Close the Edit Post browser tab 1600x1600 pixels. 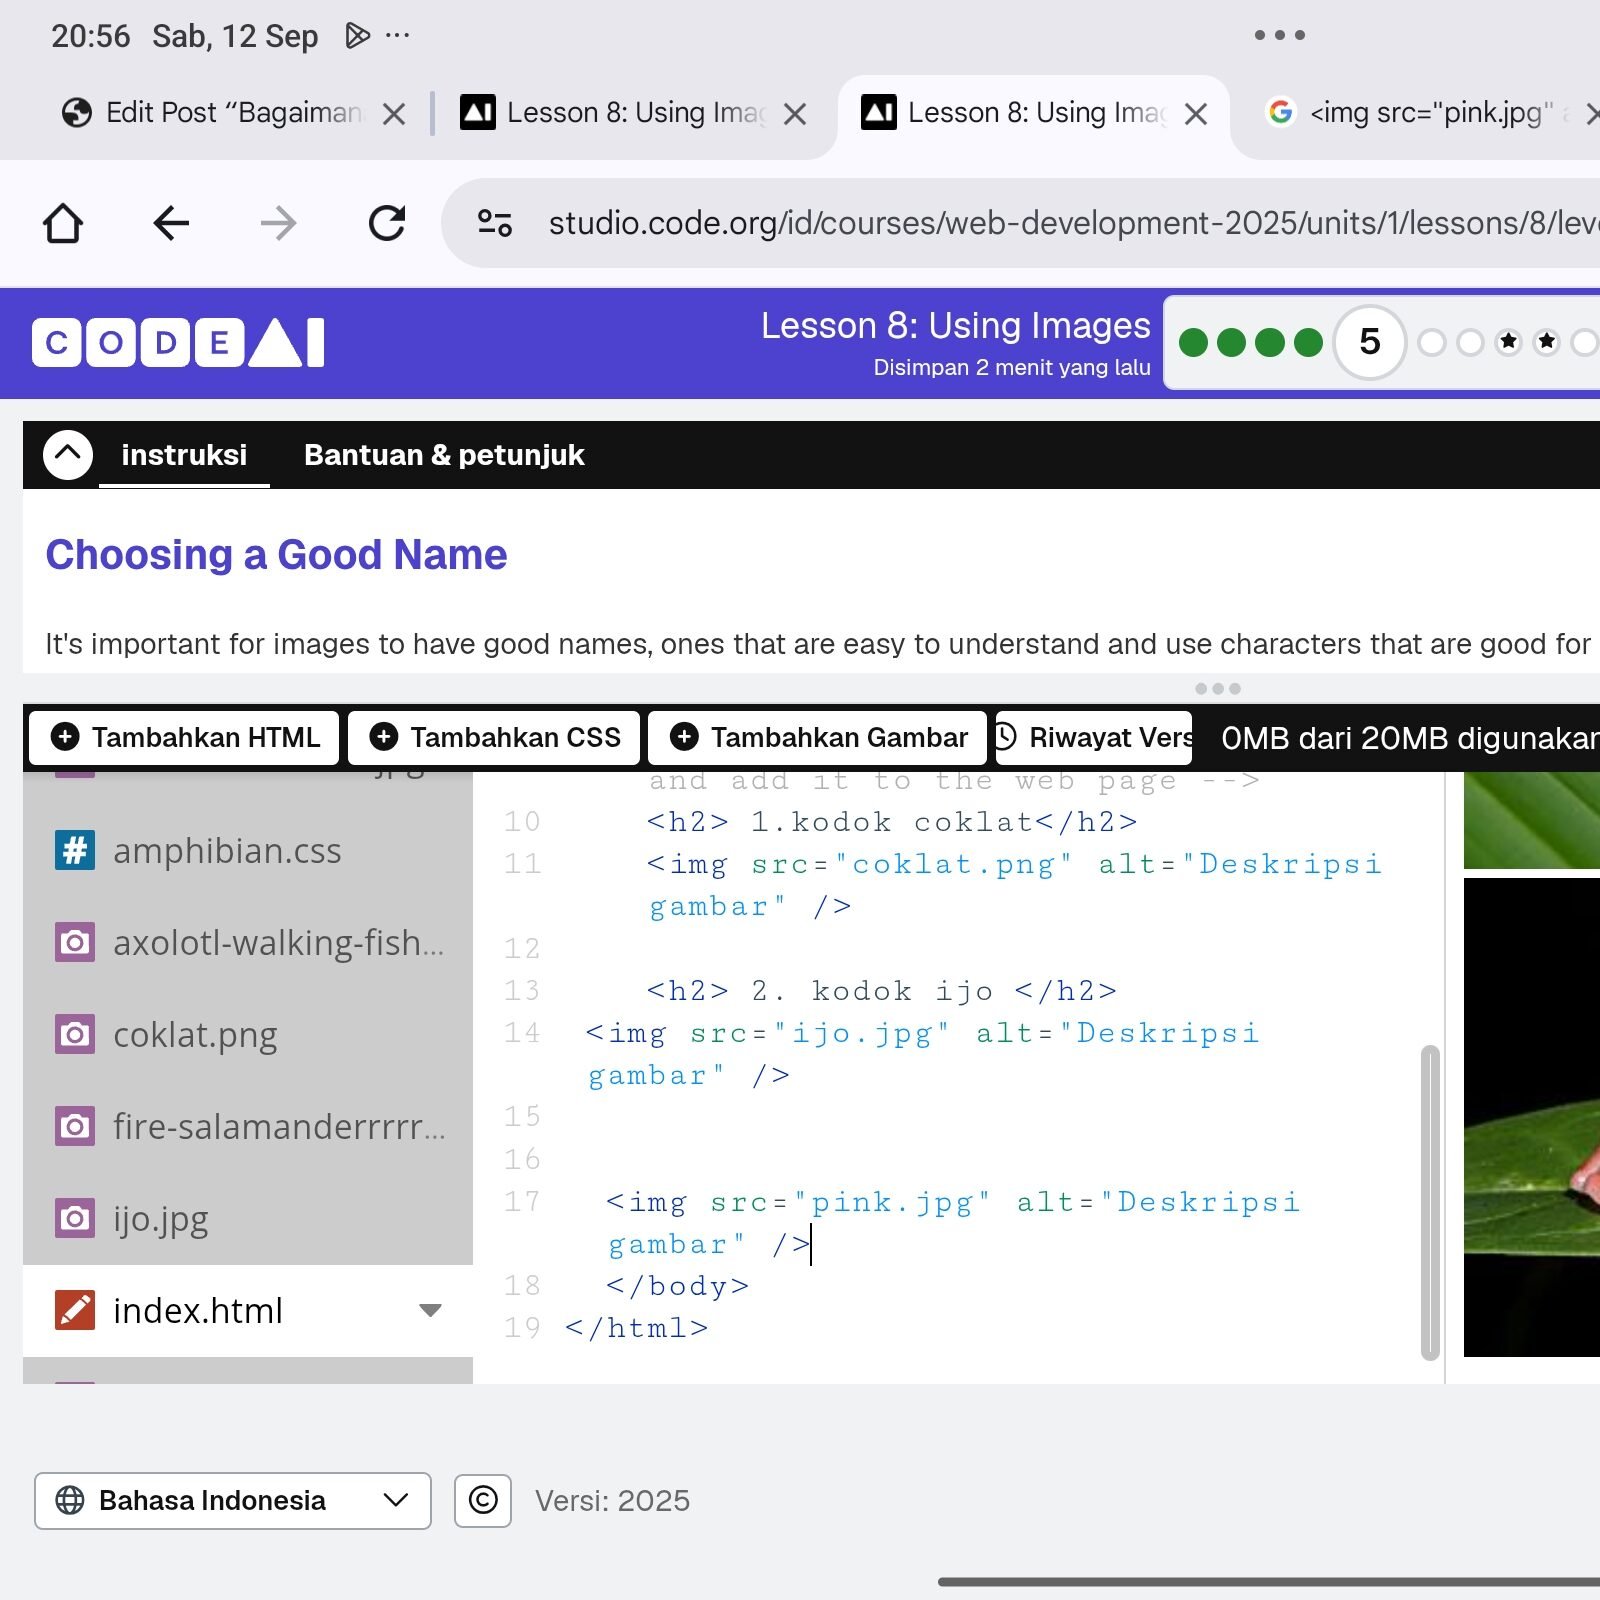click(394, 114)
